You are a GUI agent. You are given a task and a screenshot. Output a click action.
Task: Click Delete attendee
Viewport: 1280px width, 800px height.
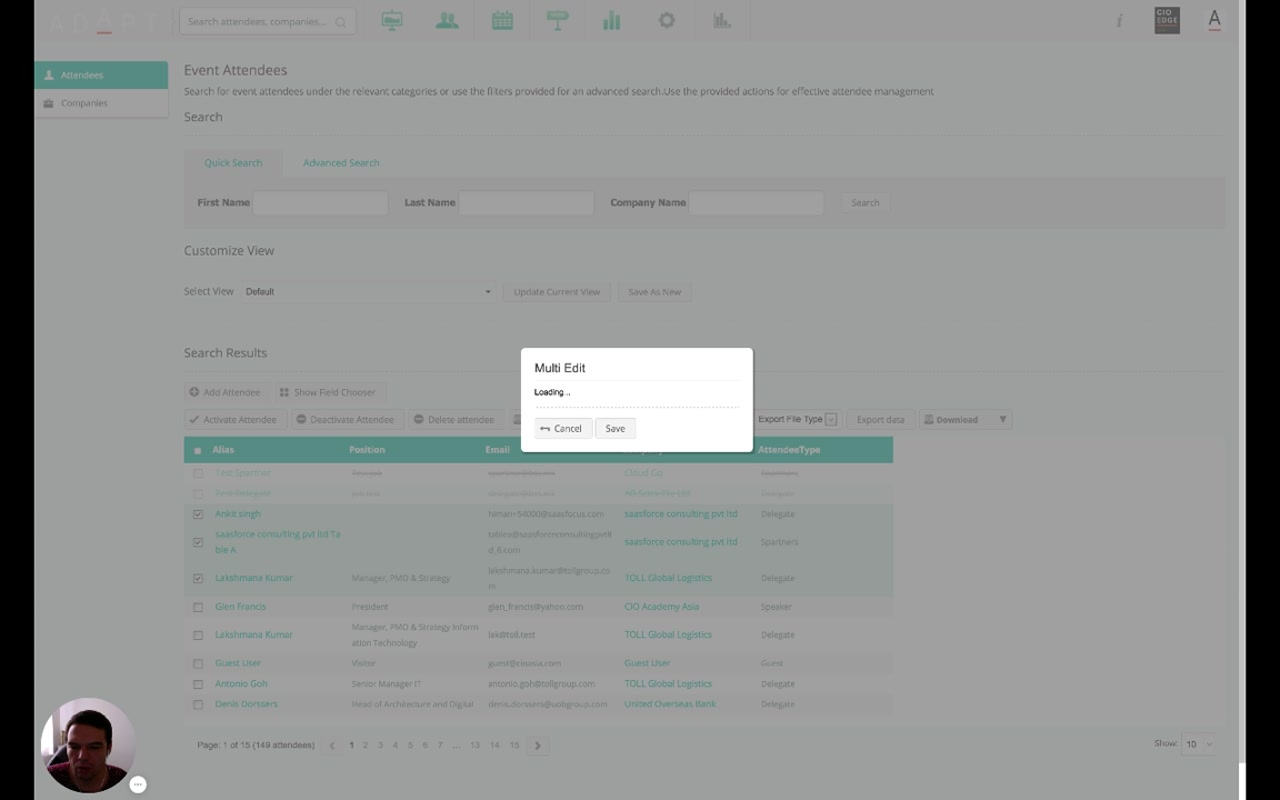pyautogui.click(x=455, y=420)
